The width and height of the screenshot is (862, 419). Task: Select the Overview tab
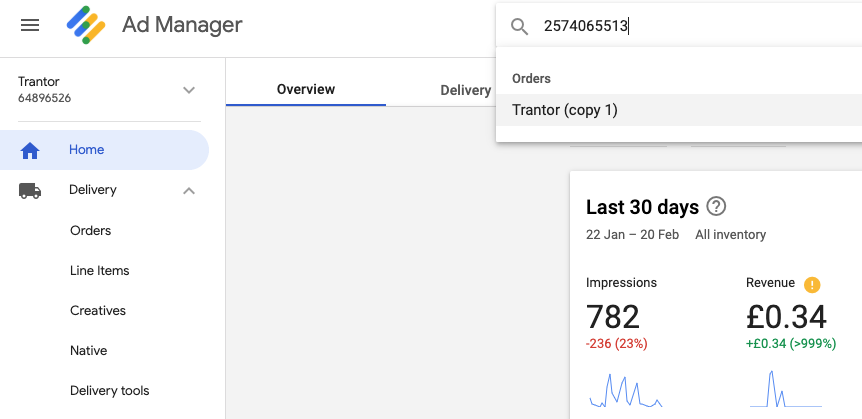pyautogui.click(x=306, y=89)
